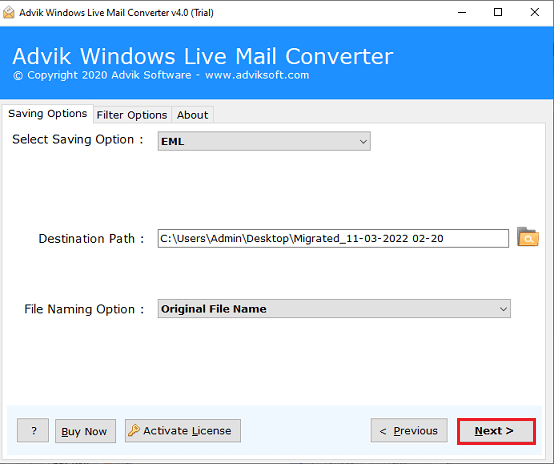Image resolution: width=554 pixels, height=464 pixels.
Task: Click the Next button
Action: coord(496,431)
